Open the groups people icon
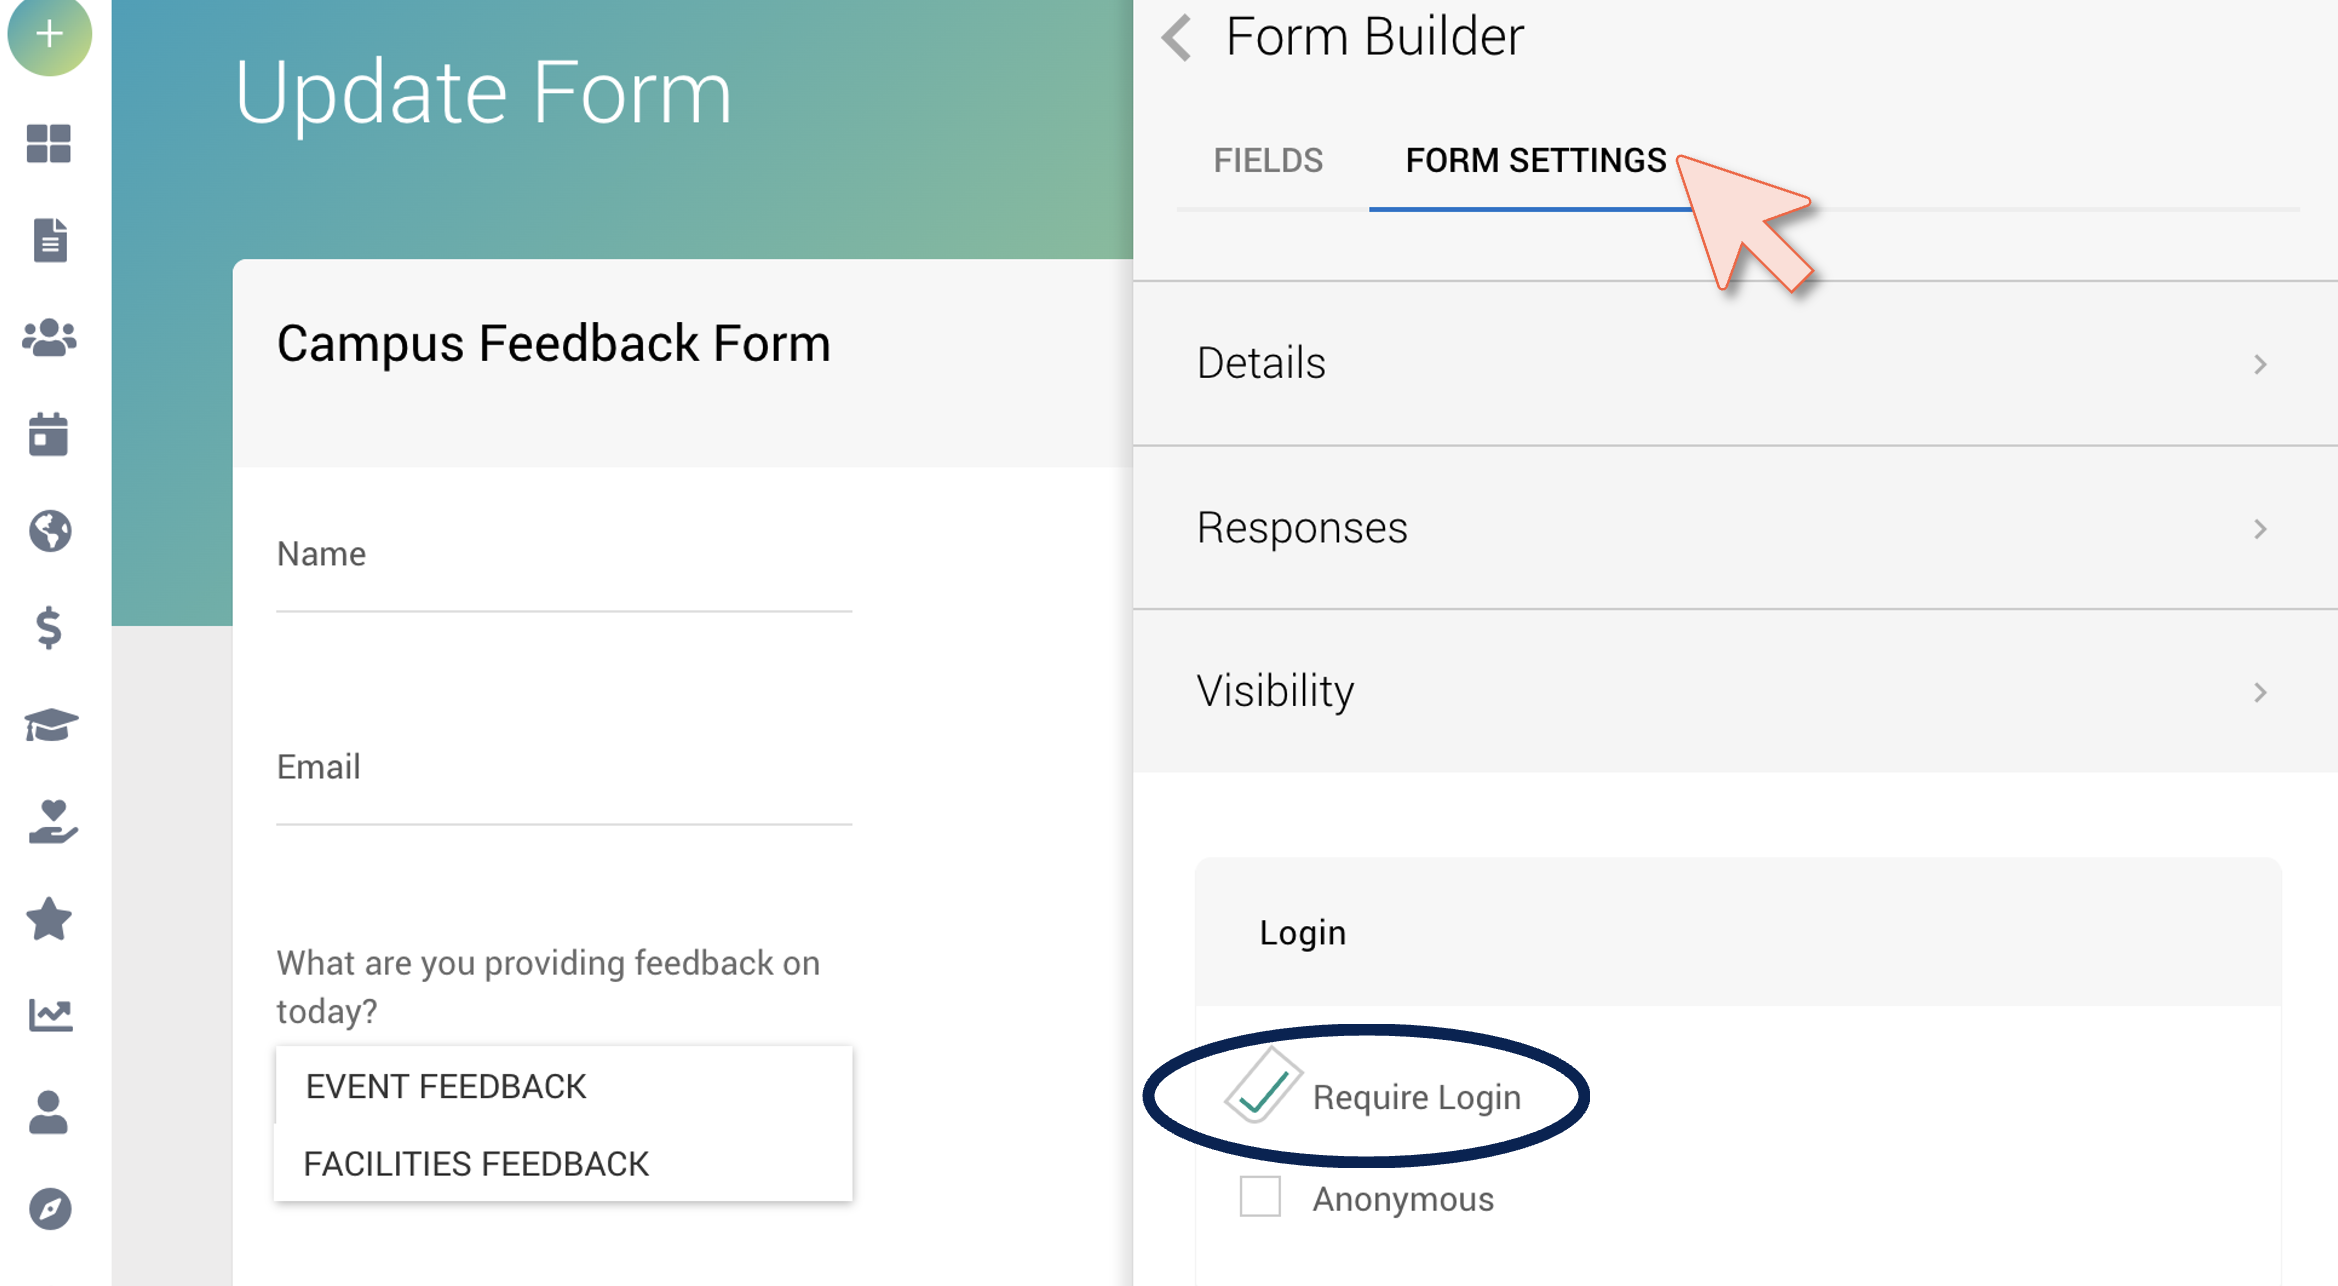Image resolution: width=2338 pixels, height=1286 pixels. (49, 338)
